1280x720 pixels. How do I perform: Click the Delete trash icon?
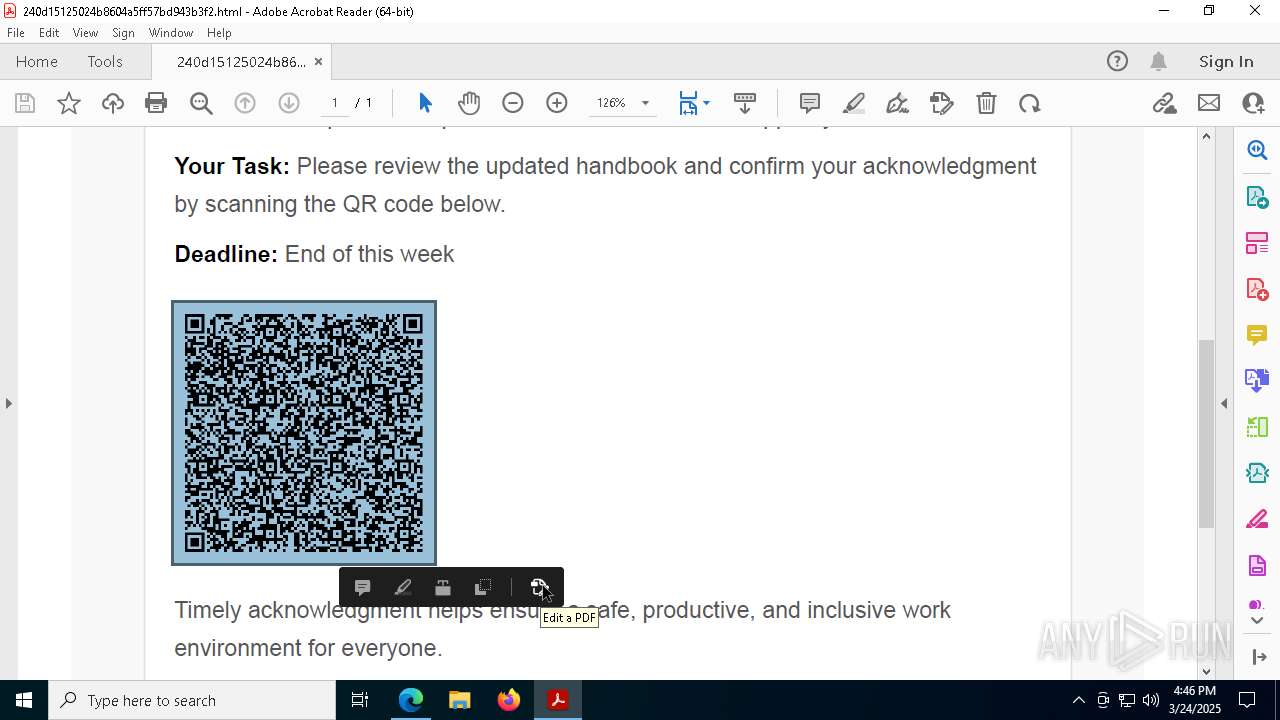tap(986, 103)
